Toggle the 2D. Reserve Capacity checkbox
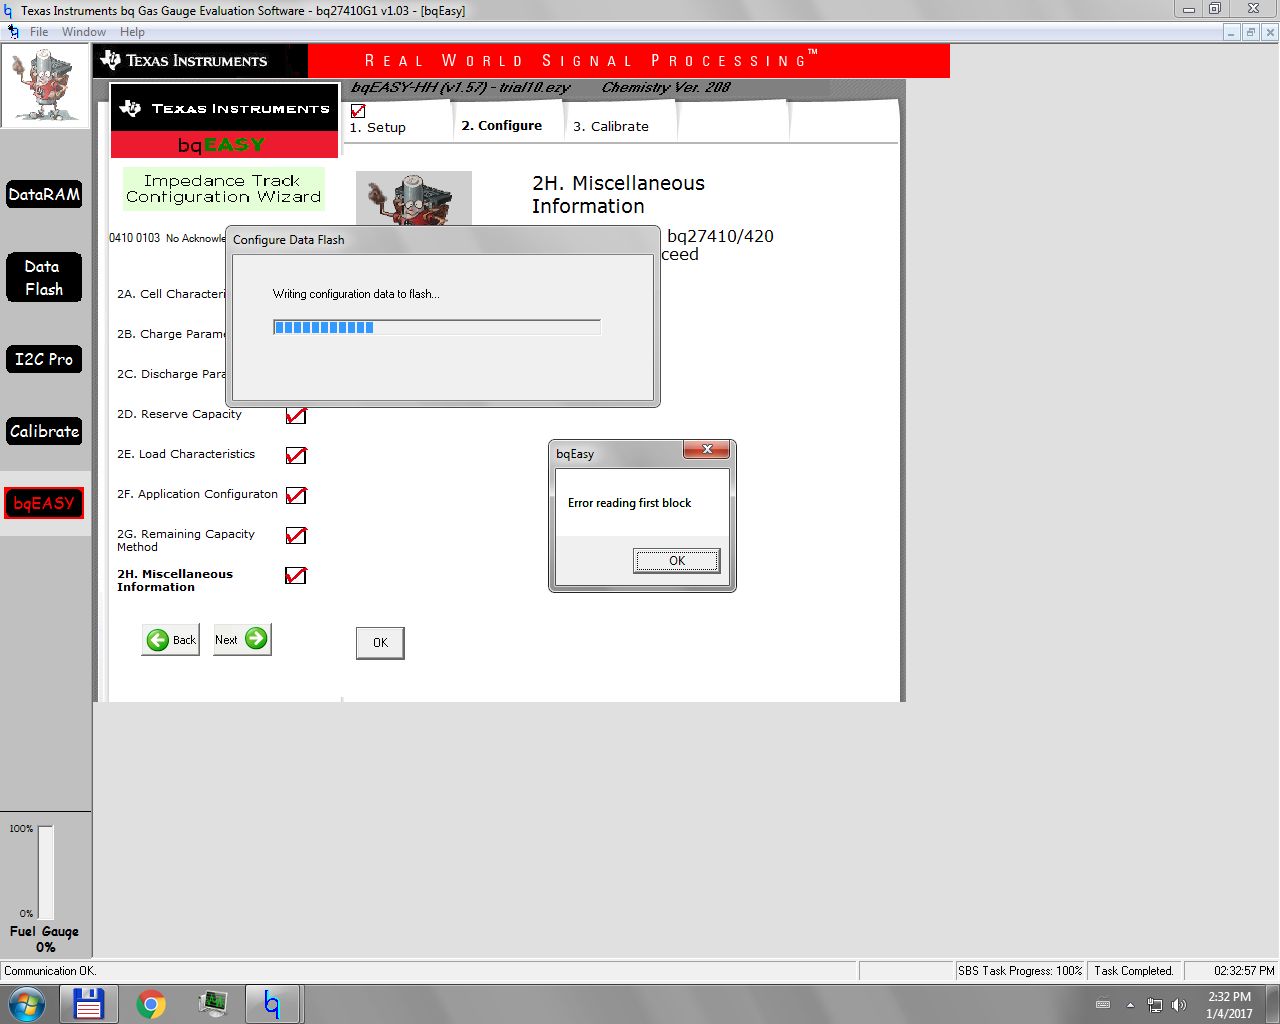This screenshot has height=1024, width=1280. tap(295, 415)
